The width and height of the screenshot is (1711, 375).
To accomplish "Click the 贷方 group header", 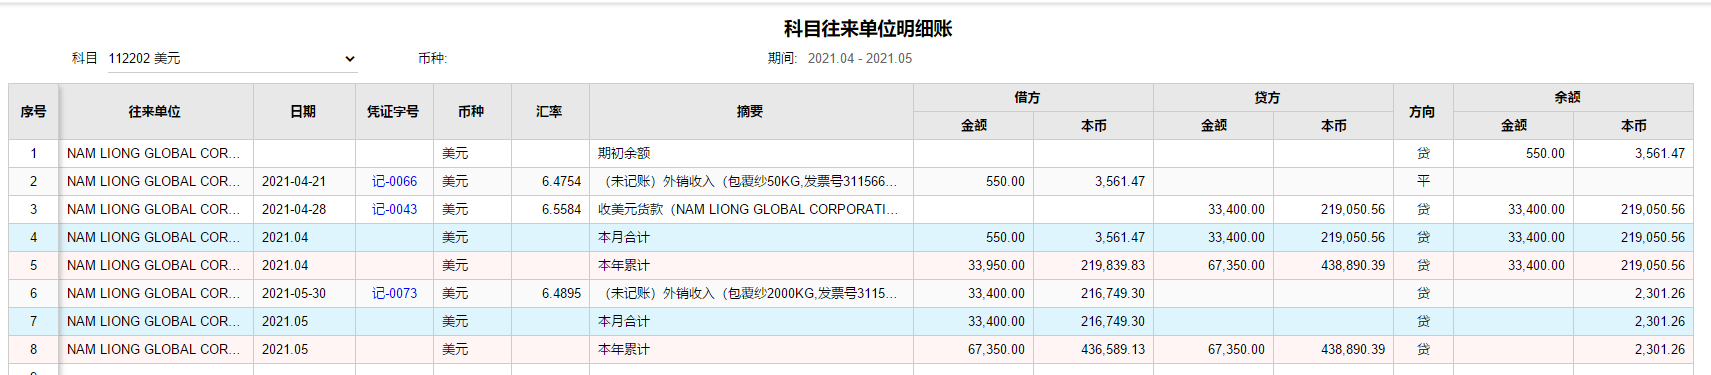I will (1273, 97).
